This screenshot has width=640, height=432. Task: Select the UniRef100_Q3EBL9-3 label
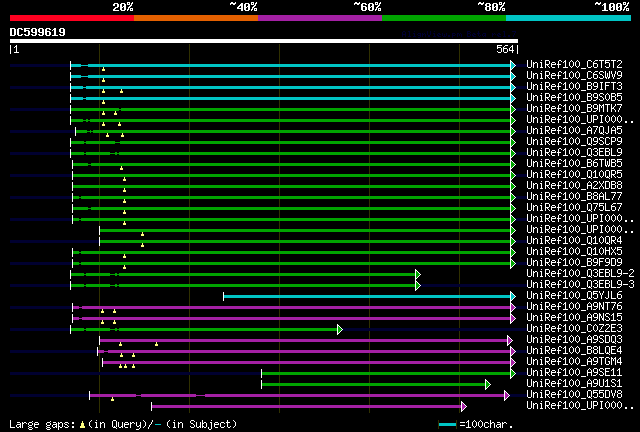[580, 285]
